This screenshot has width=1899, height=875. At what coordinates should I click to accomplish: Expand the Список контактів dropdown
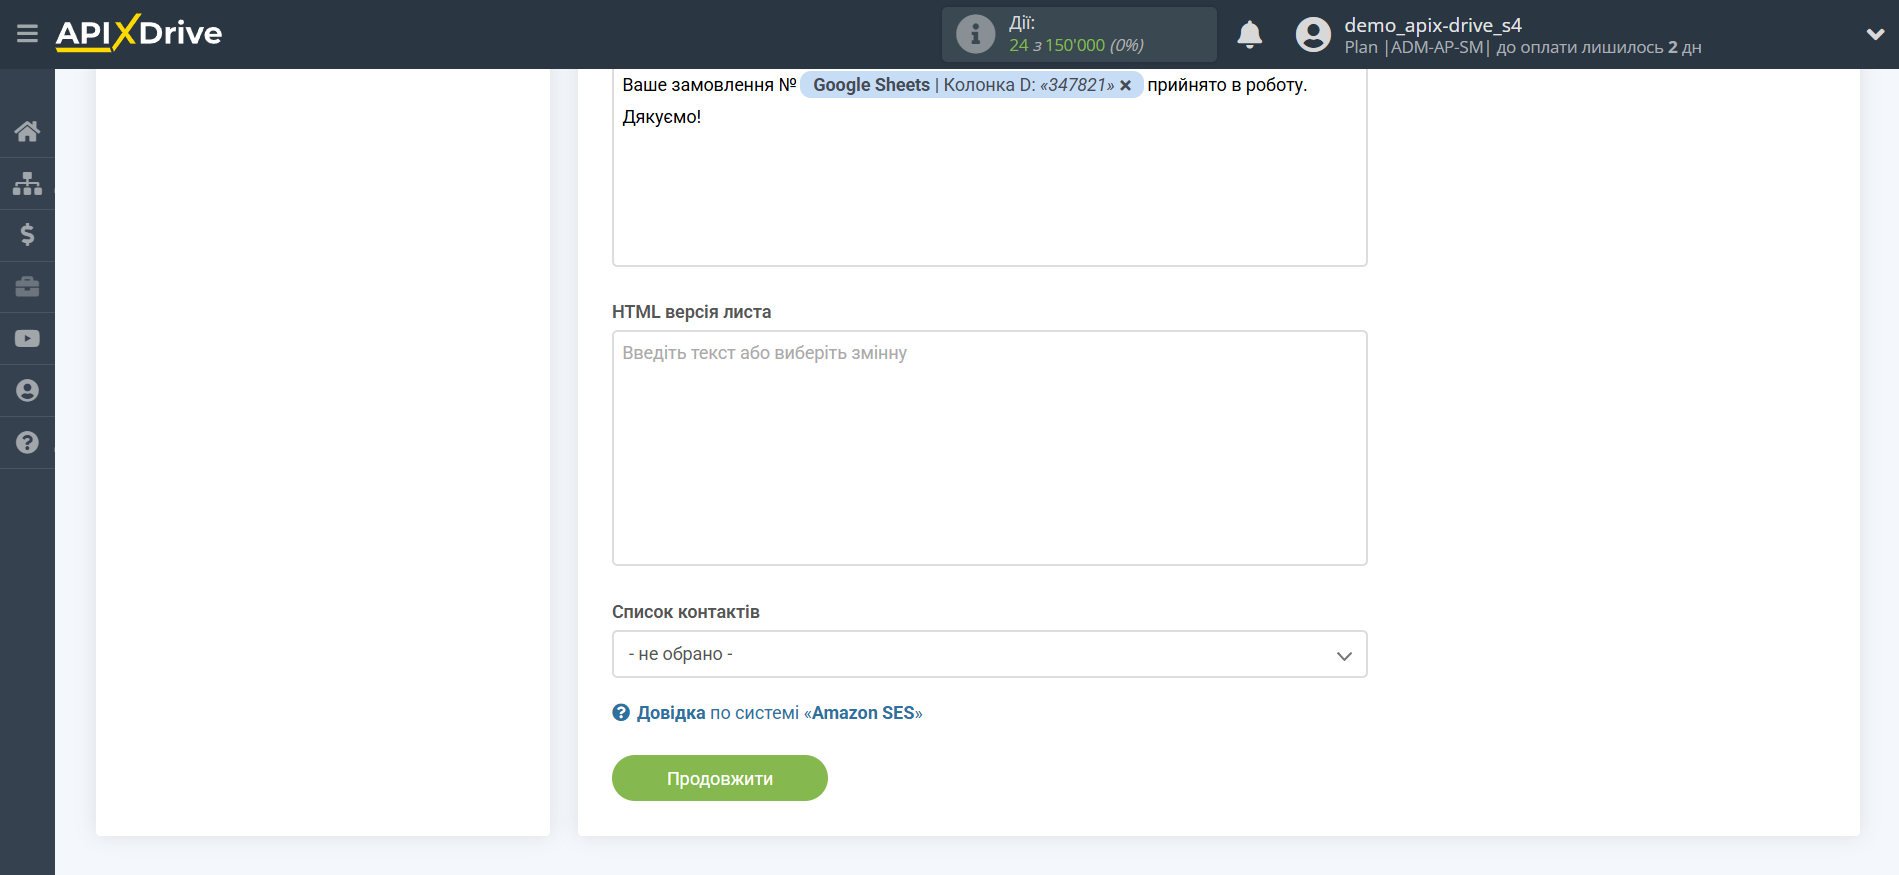click(x=989, y=654)
